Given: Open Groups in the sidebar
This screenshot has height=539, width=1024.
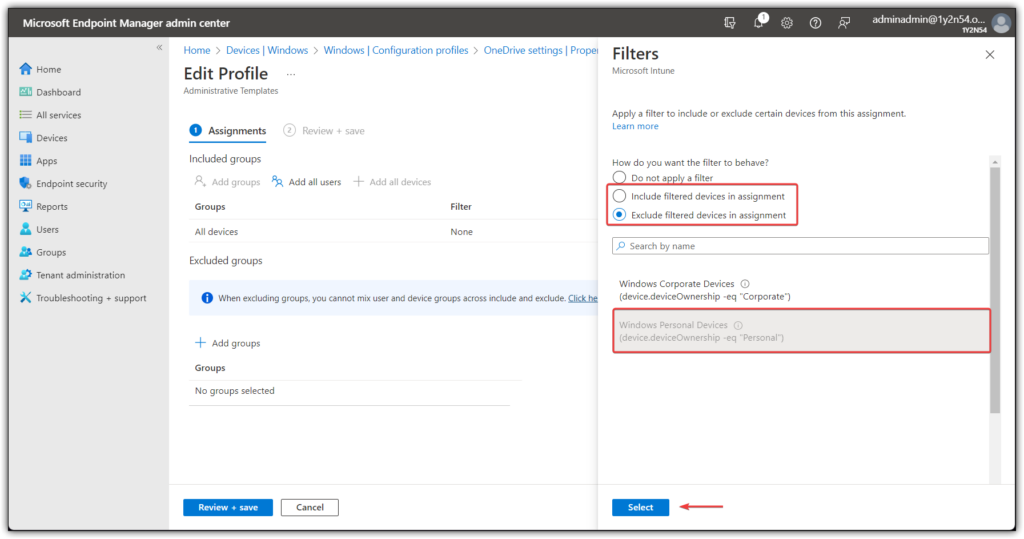Looking at the screenshot, I should point(42,252).
